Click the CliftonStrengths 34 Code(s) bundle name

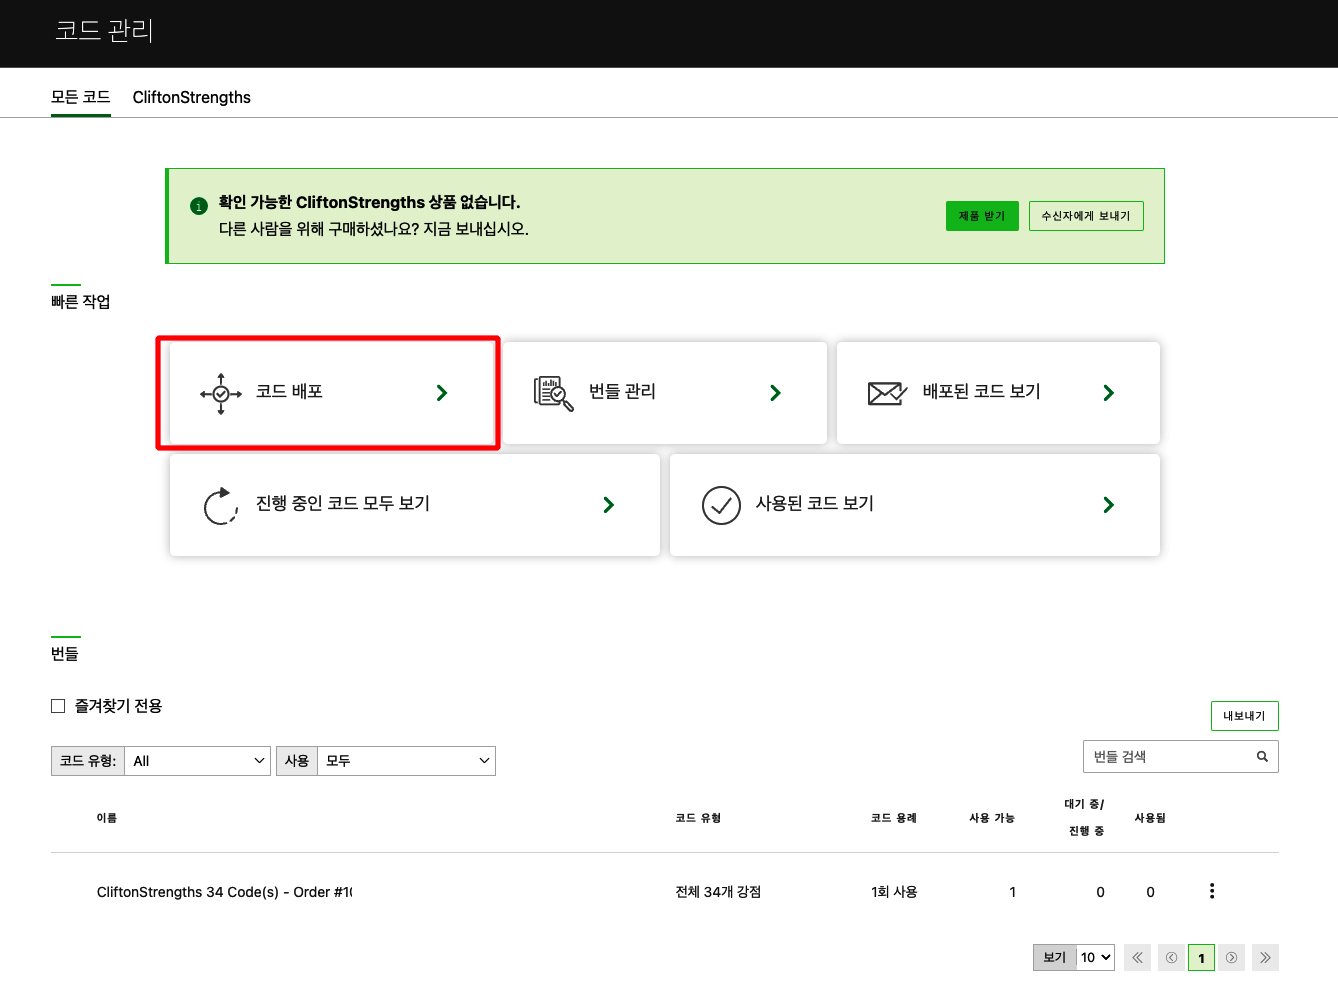[224, 892]
